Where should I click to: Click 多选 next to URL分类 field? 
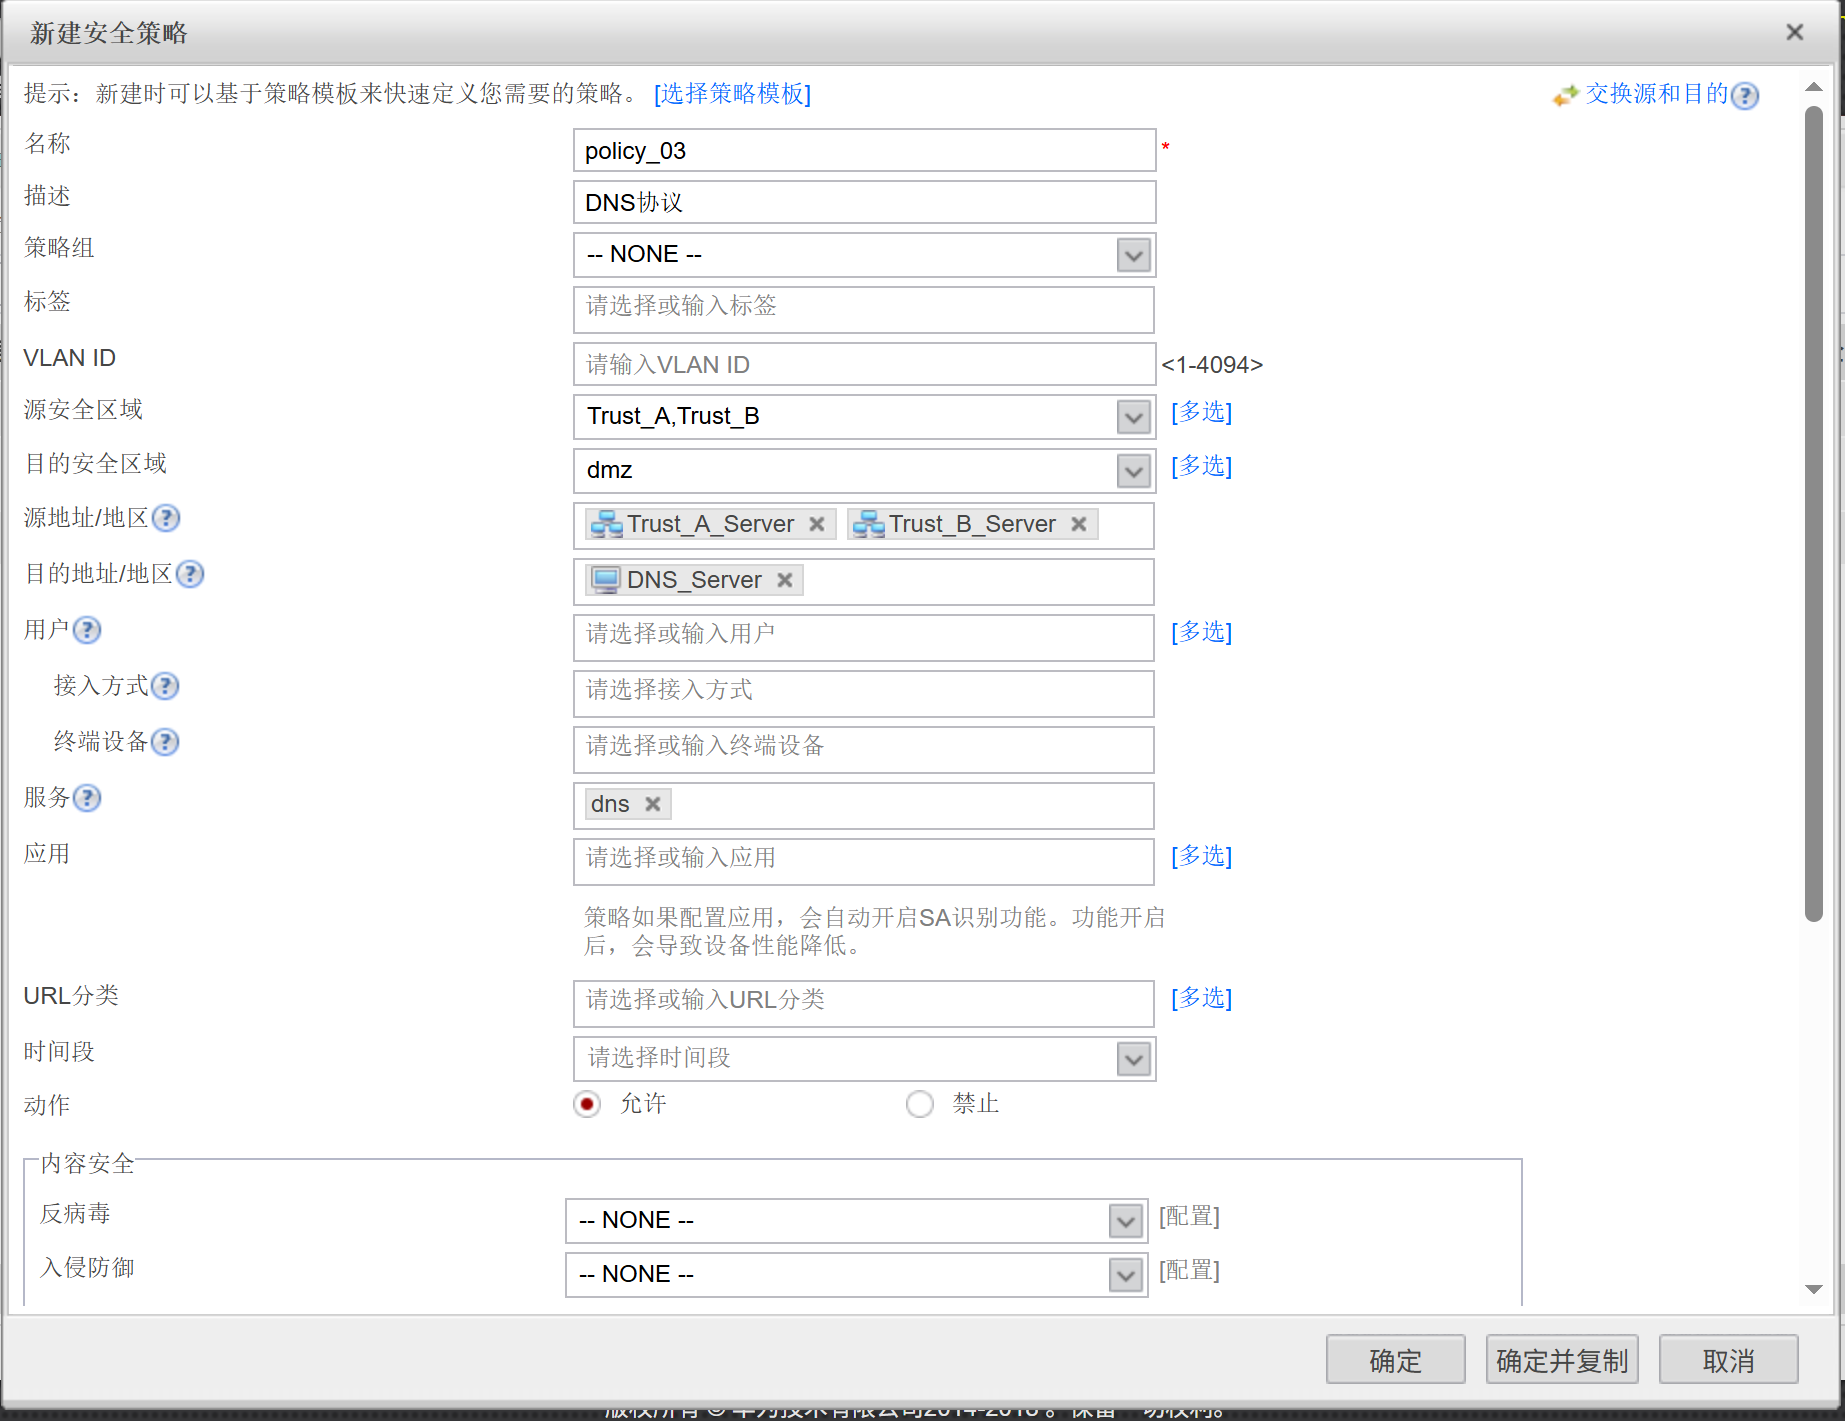(x=1202, y=998)
